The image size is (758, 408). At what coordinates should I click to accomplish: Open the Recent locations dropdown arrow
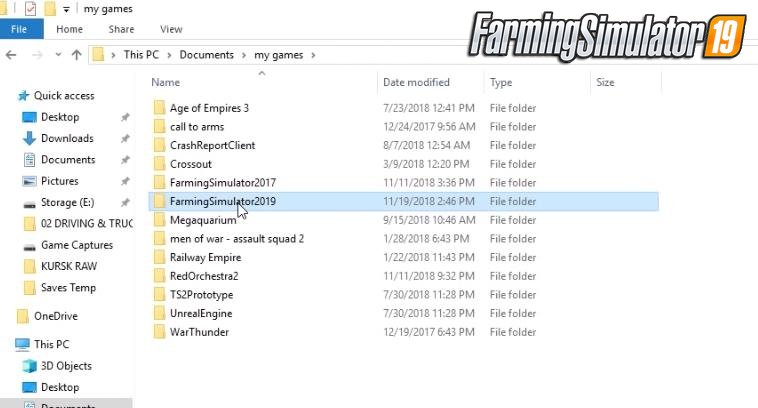pos(58,55)
